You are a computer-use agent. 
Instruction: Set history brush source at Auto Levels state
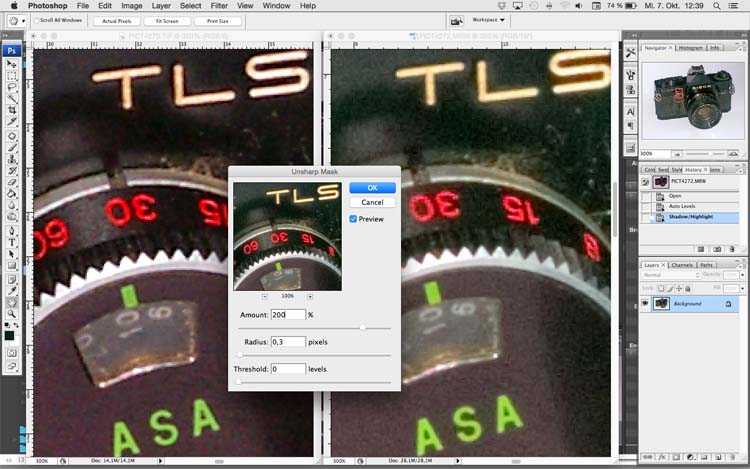click(646, 207)
